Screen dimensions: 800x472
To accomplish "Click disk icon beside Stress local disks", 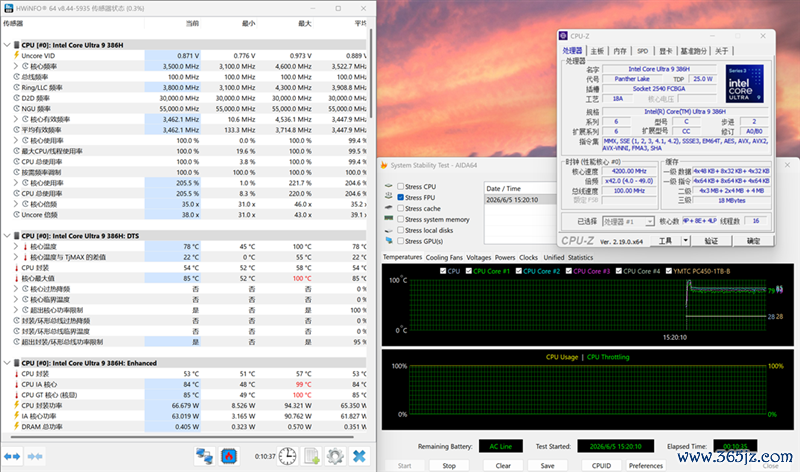I will [x=389, y=230].
